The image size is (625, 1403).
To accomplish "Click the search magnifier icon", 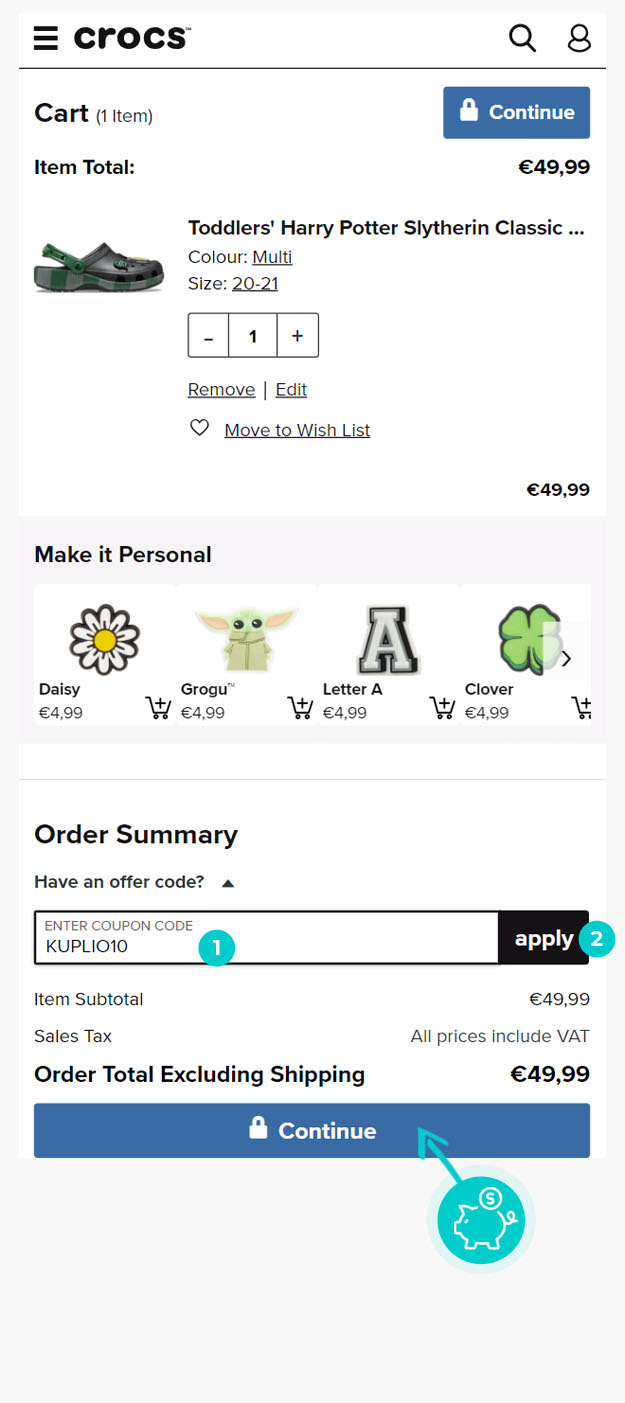I will tap(522, 39).
